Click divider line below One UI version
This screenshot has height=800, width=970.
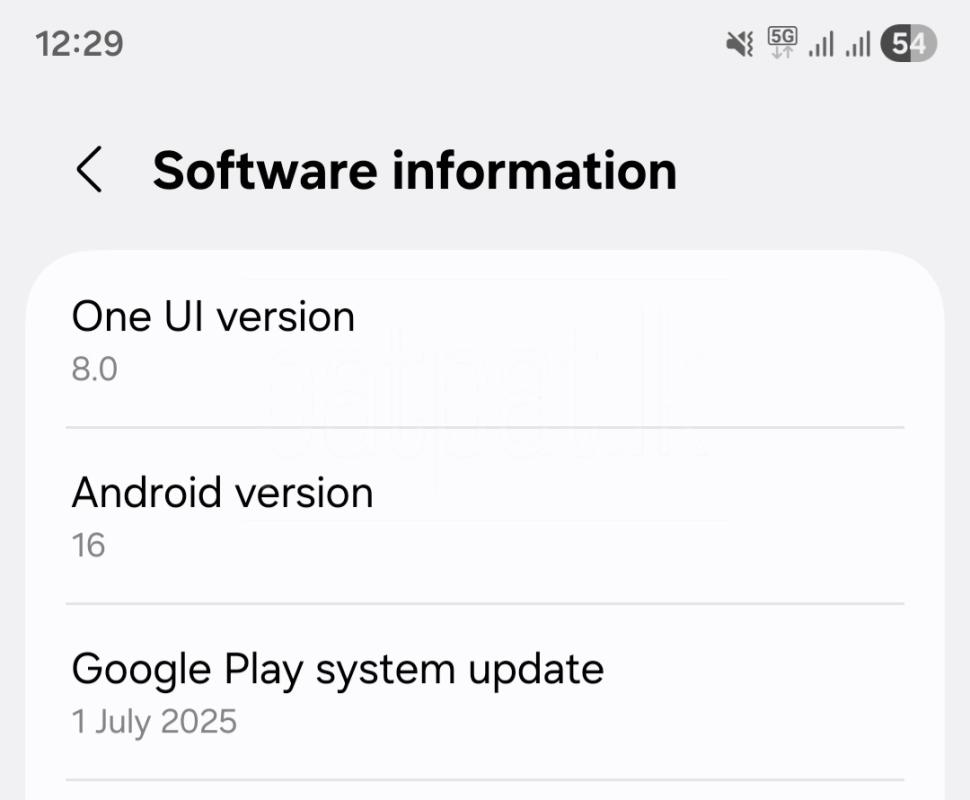pos(485,427)
